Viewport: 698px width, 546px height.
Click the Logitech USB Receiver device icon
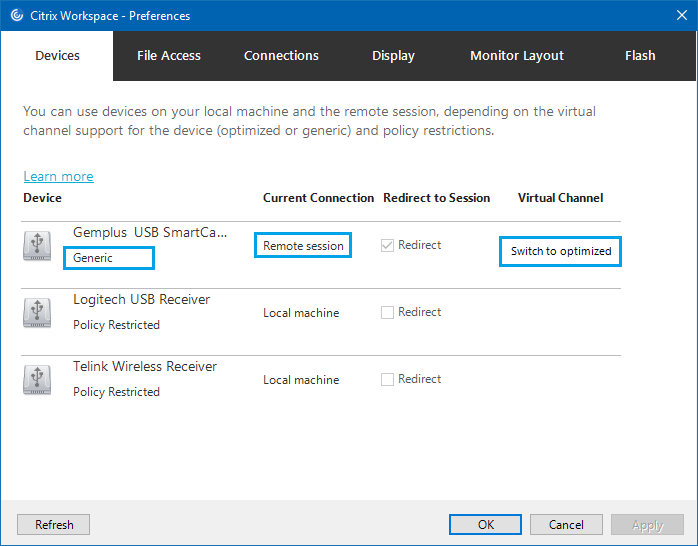tap(37, 313)
